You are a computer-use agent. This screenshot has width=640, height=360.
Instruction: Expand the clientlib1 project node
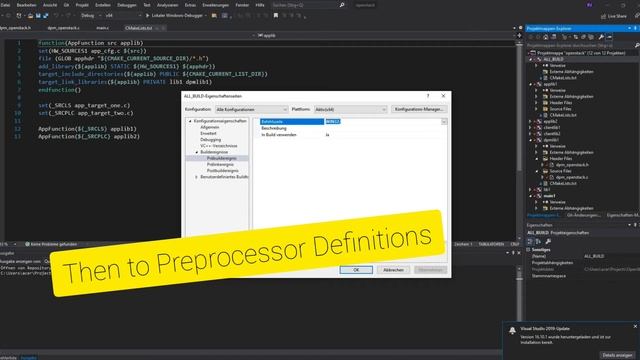point(531,127)
